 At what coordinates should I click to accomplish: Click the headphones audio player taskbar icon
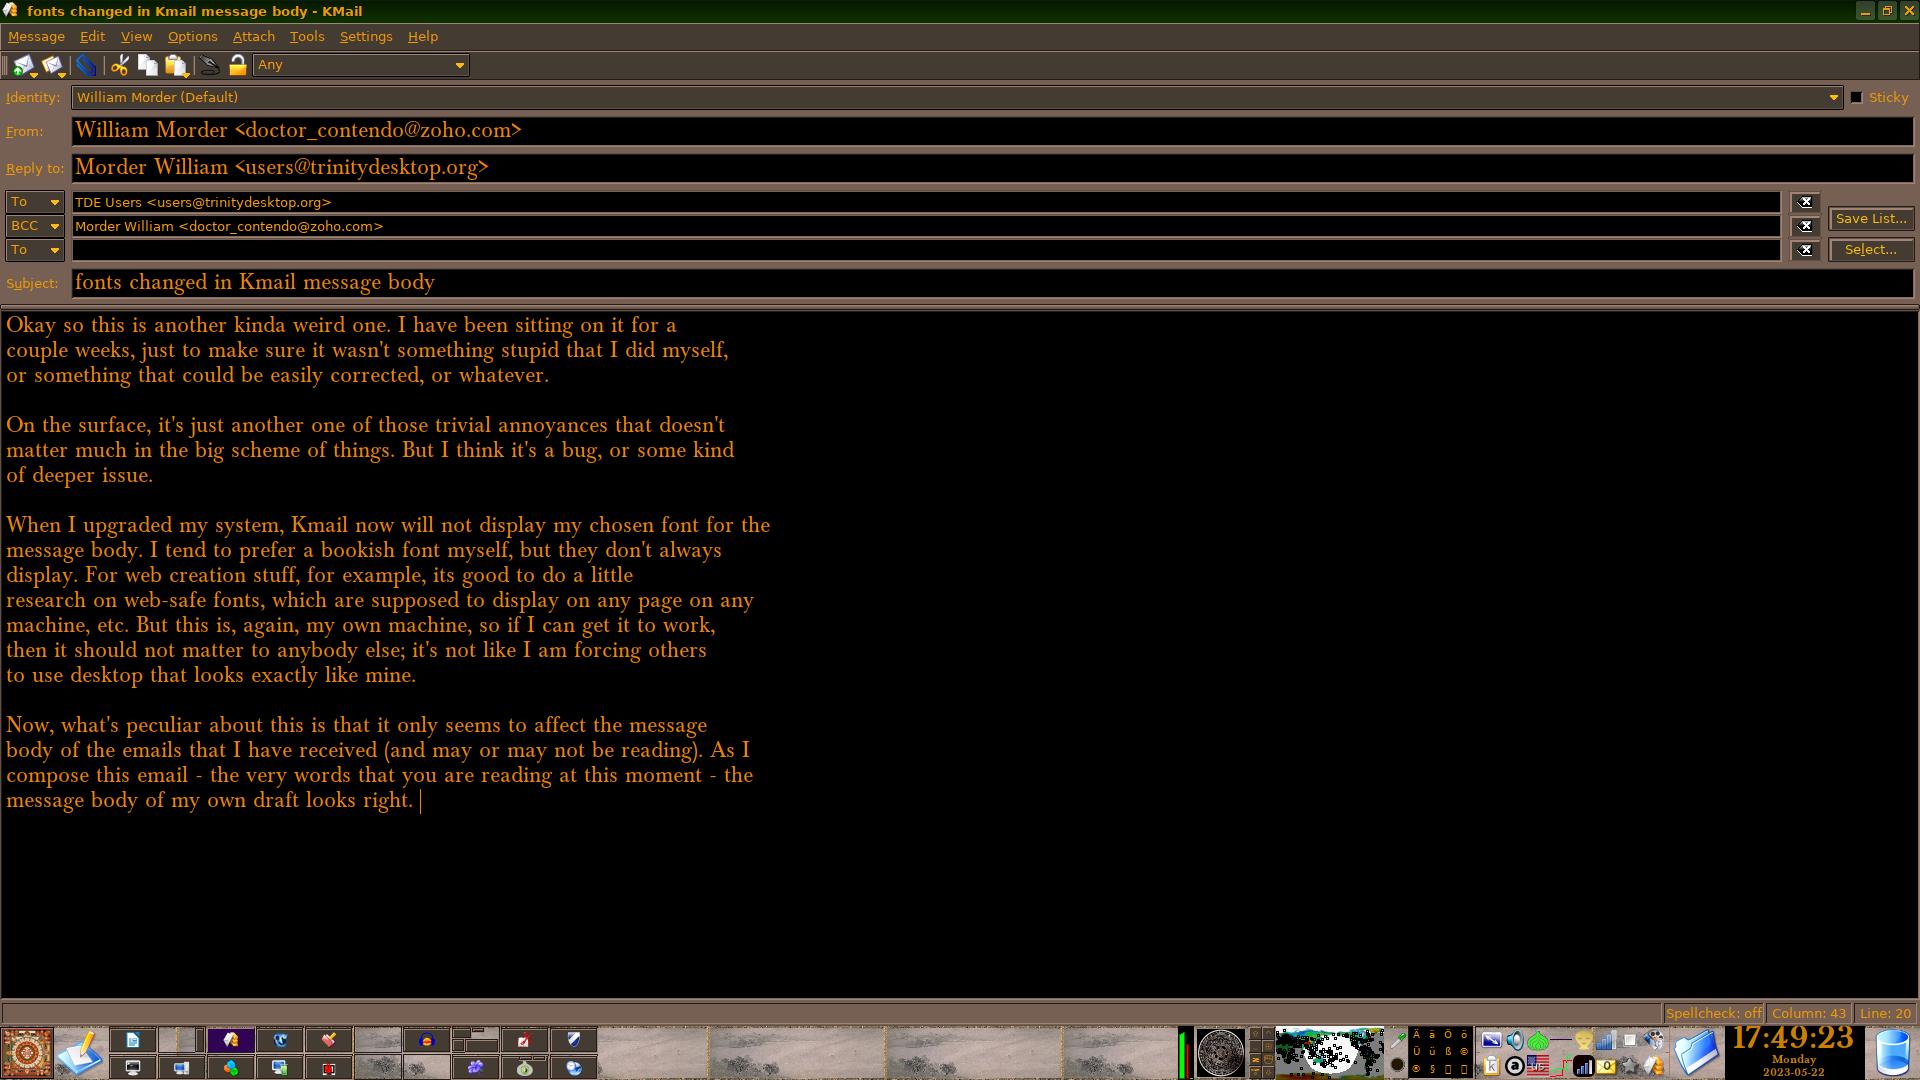(427, 1040)
